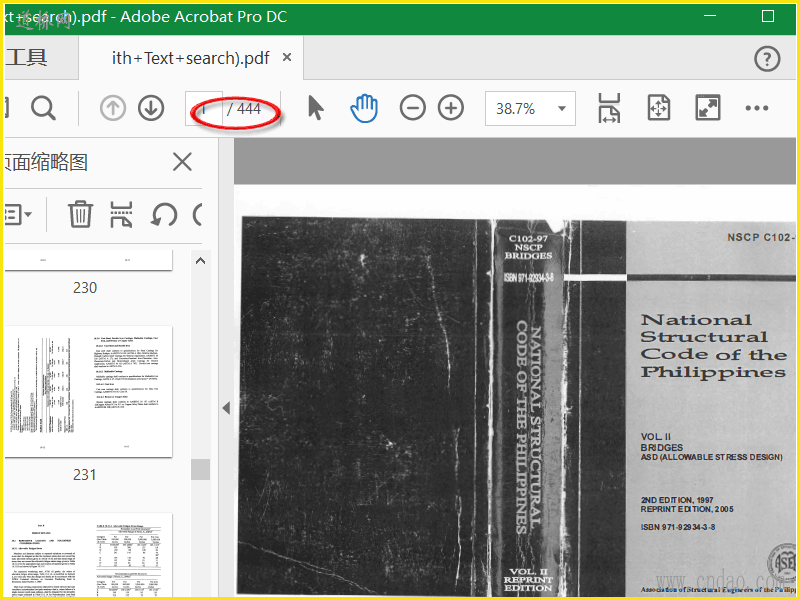The image size is (800, 600).
Task: Click the thumbnail scrollbar handle
Action: [201, 469]
